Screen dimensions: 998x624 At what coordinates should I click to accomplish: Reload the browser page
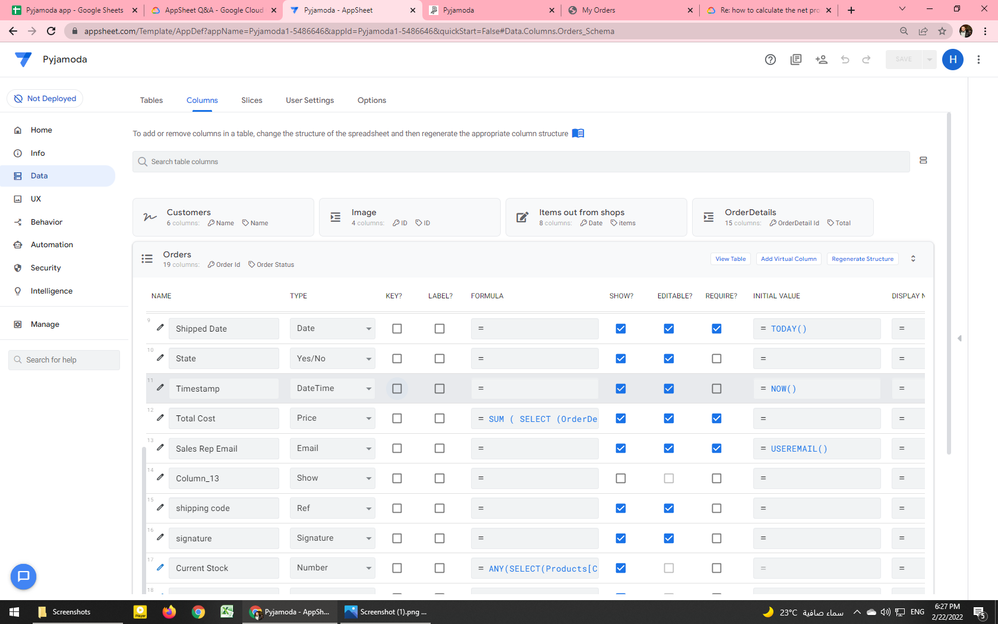[x=51, y=31]
